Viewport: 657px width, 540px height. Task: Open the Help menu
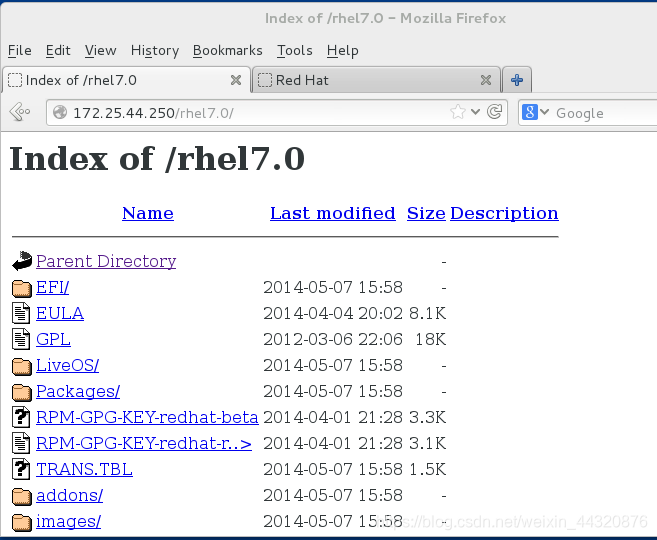(x=343, y=50)
